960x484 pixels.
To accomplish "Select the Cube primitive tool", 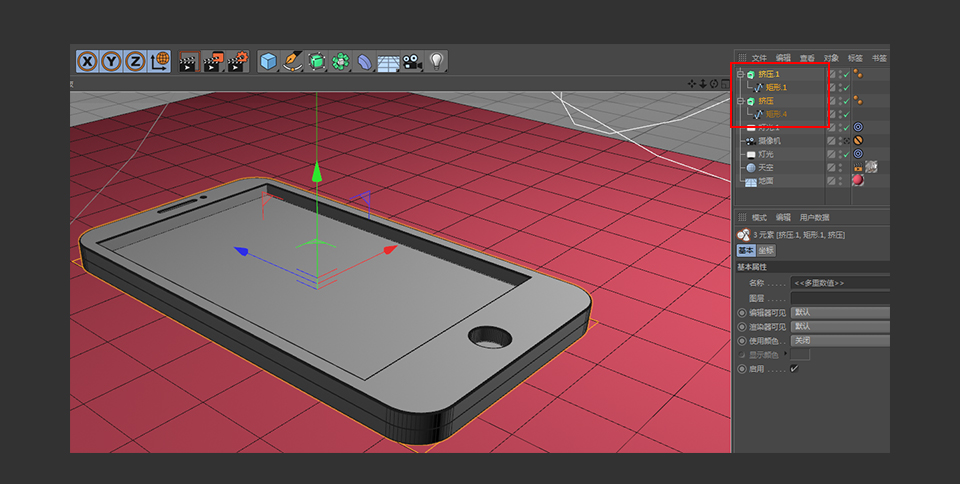I will click(x=268, y=62).
